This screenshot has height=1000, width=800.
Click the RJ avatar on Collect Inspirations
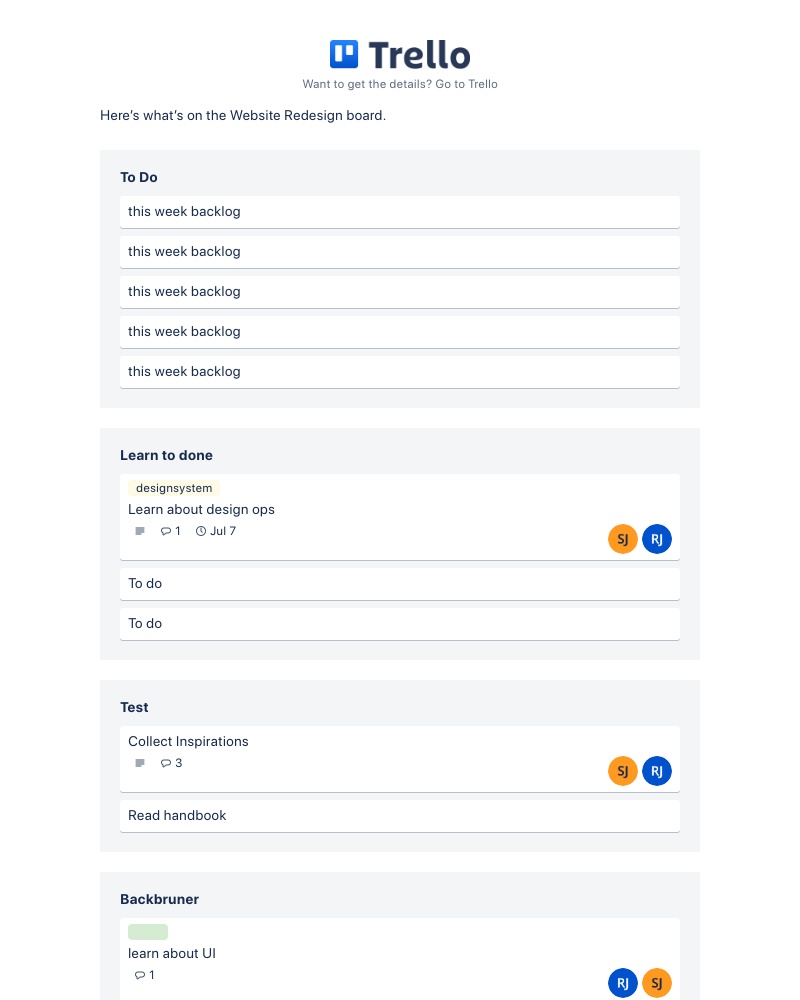click(x=657, y=771)
